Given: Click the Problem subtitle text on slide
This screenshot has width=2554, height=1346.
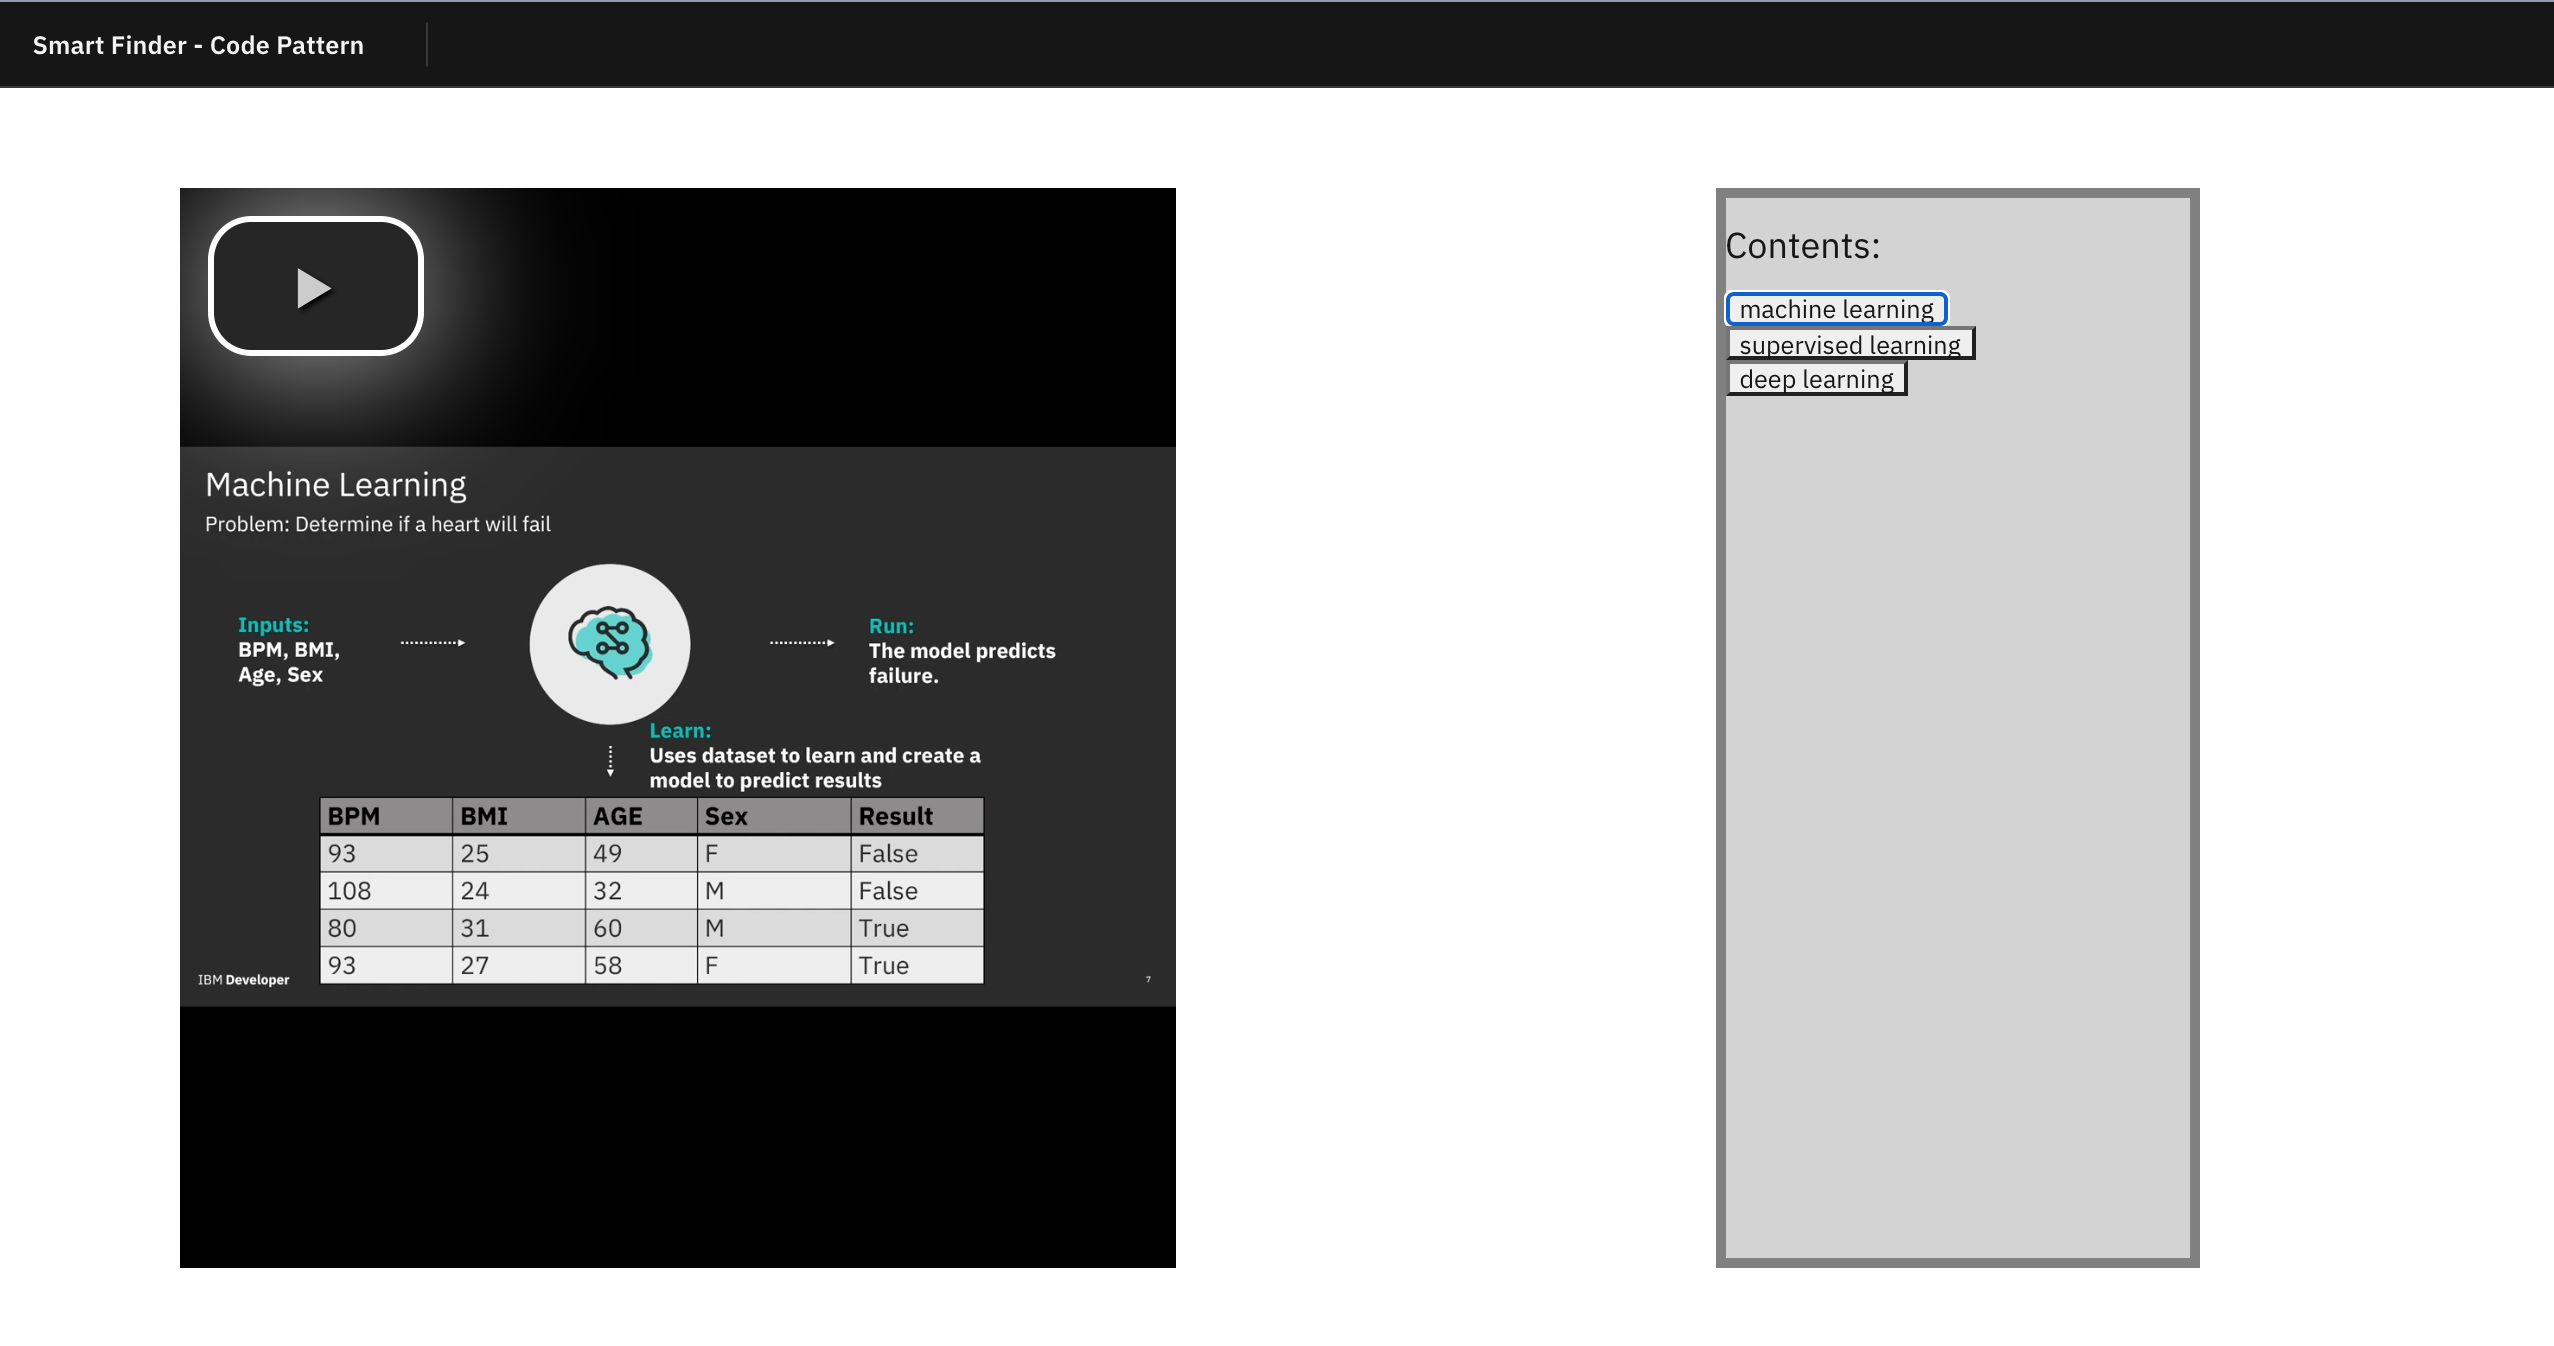Looking at the screenshot, I should coord(378,524).
